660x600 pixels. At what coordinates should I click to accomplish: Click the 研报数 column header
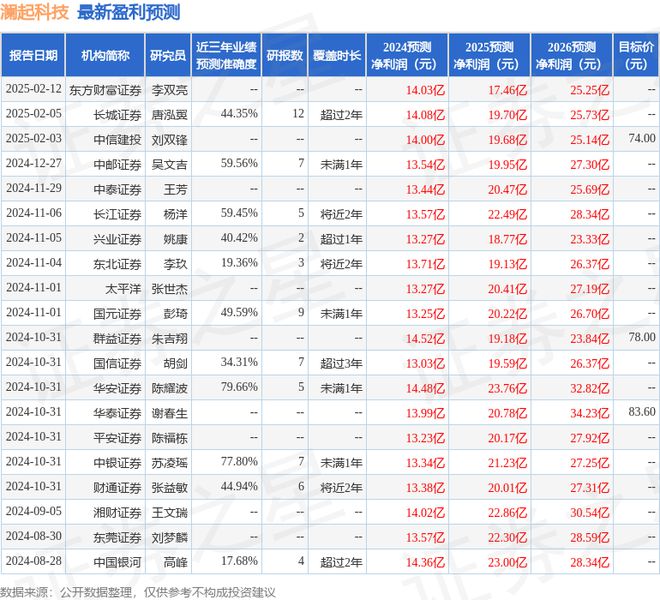point(285,55)
